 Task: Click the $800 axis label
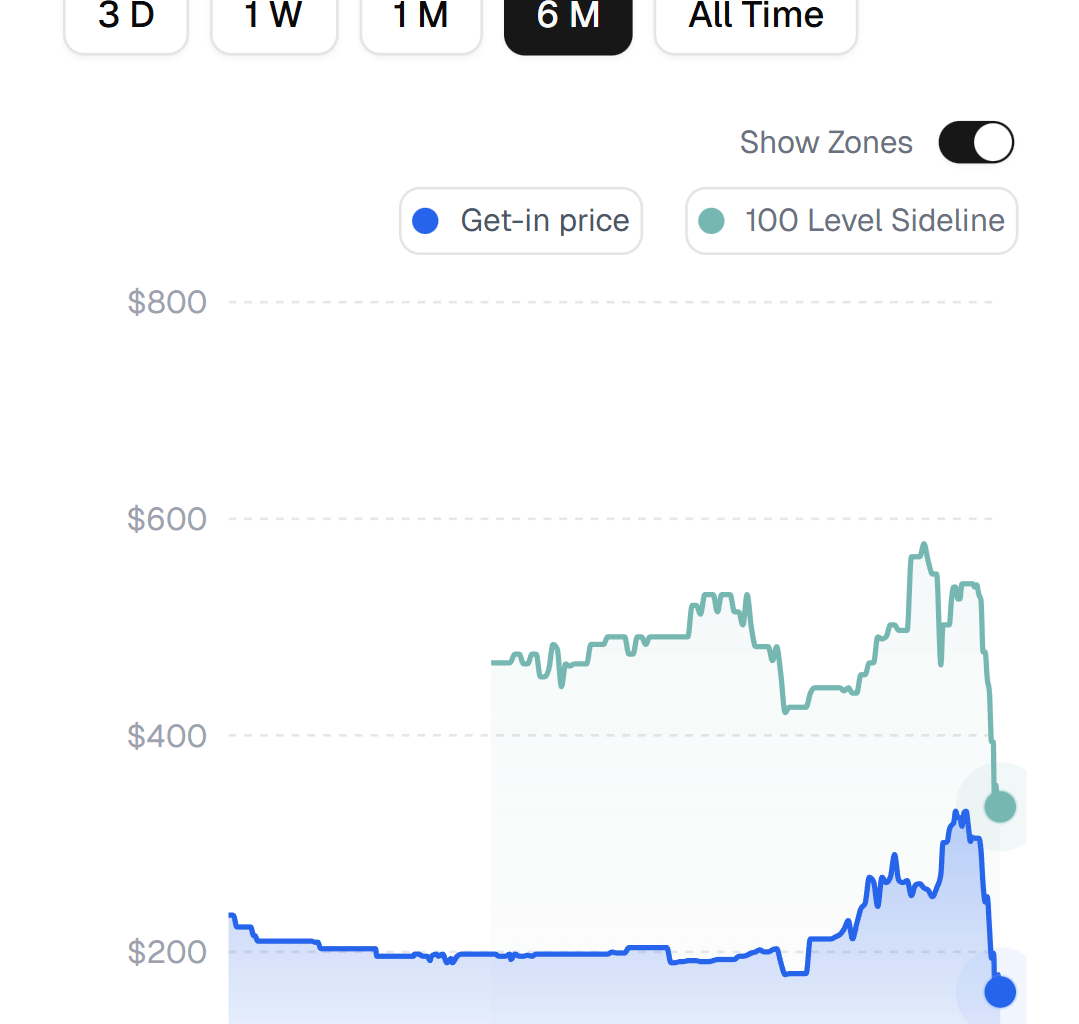pyautogui.click(x=167, y=302)
